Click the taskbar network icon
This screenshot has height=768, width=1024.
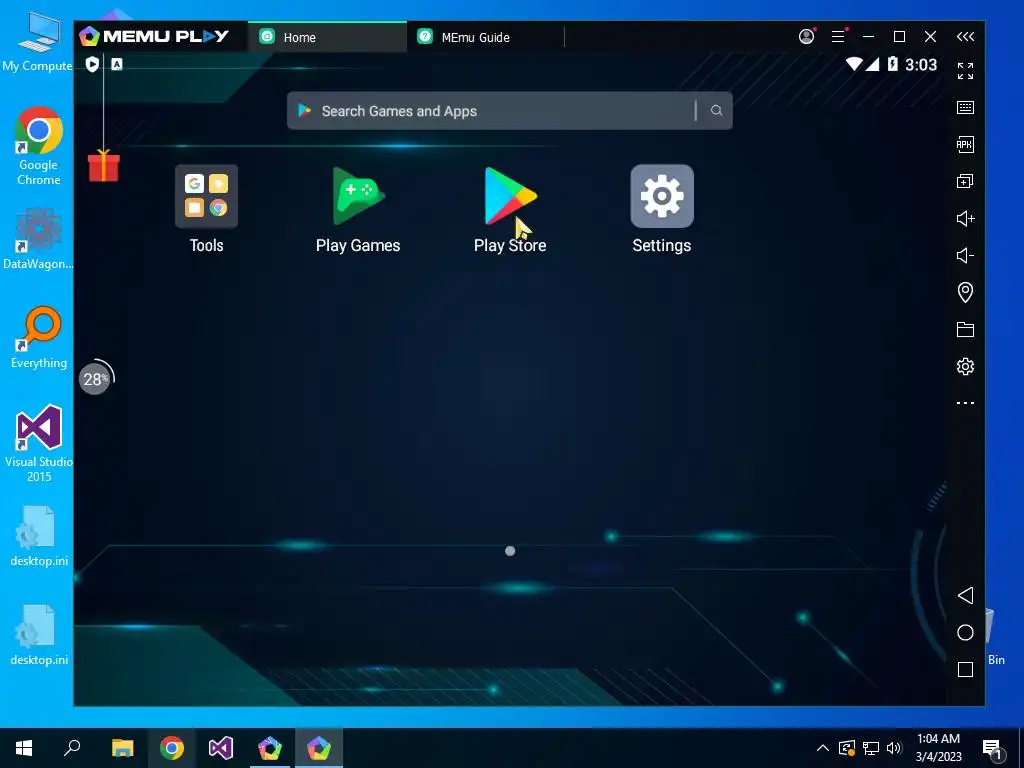click(x=871, y=748)
